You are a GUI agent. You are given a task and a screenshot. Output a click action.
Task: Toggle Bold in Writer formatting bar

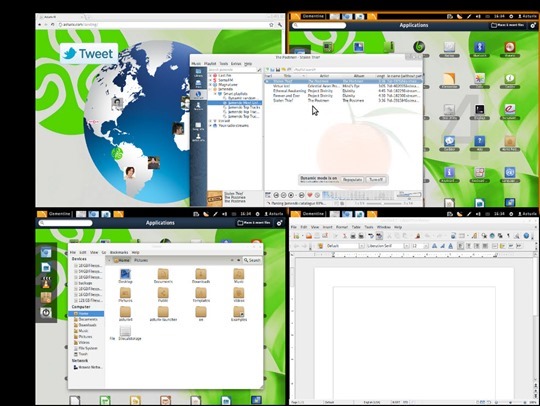click(x=434, y=246)
